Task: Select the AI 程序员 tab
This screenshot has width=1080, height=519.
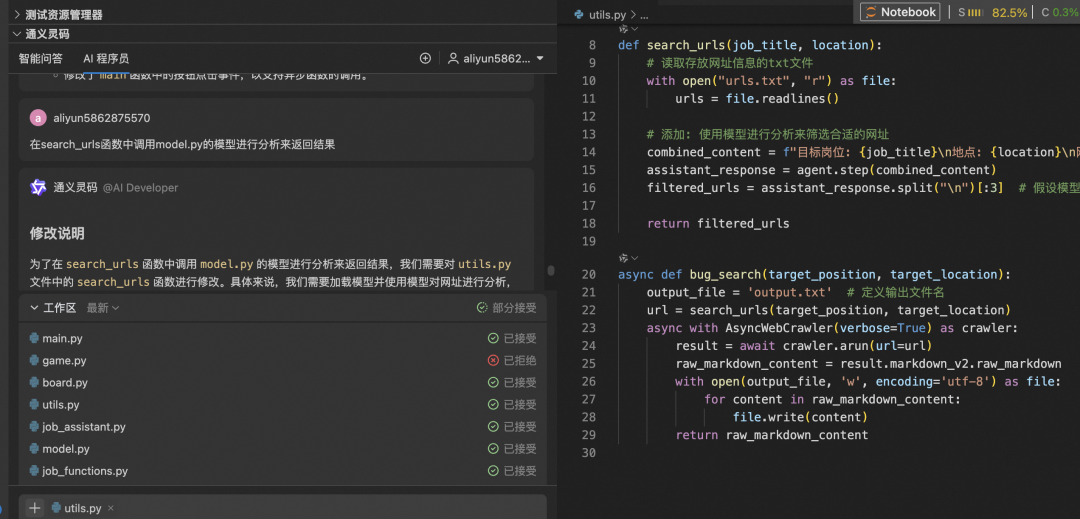Action: (106, 59)
